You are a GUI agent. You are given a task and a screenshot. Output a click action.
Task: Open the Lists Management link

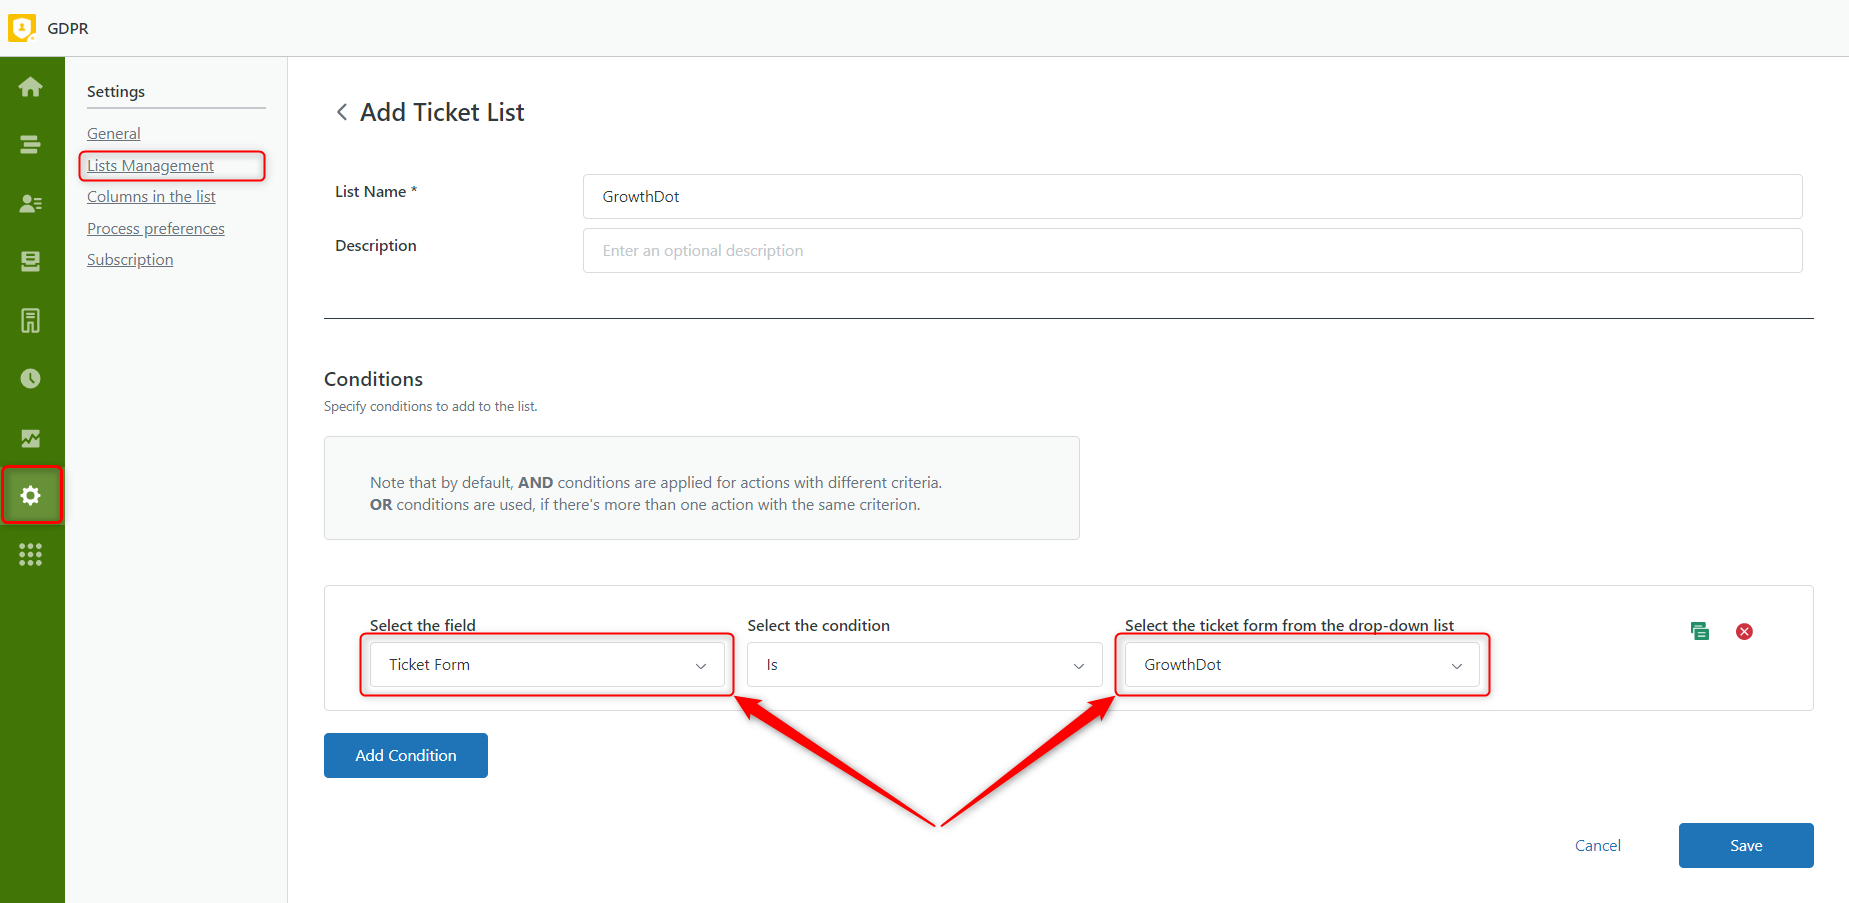pyautogui.click(x=150, y=166)
